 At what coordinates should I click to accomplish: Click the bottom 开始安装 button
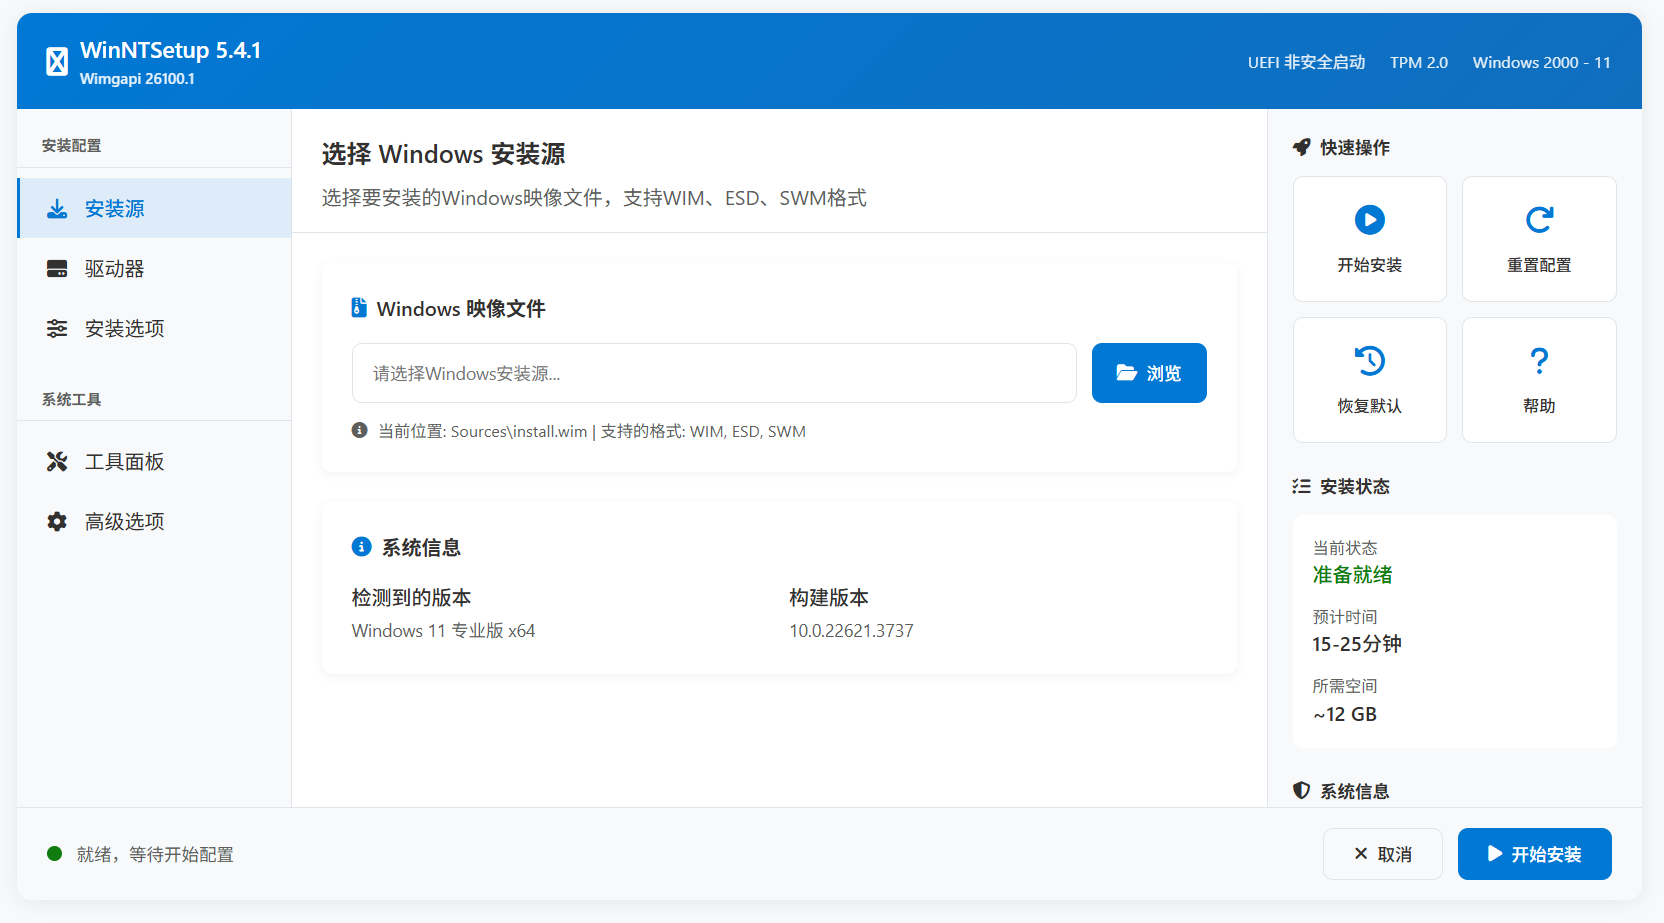coord(1535,854)
